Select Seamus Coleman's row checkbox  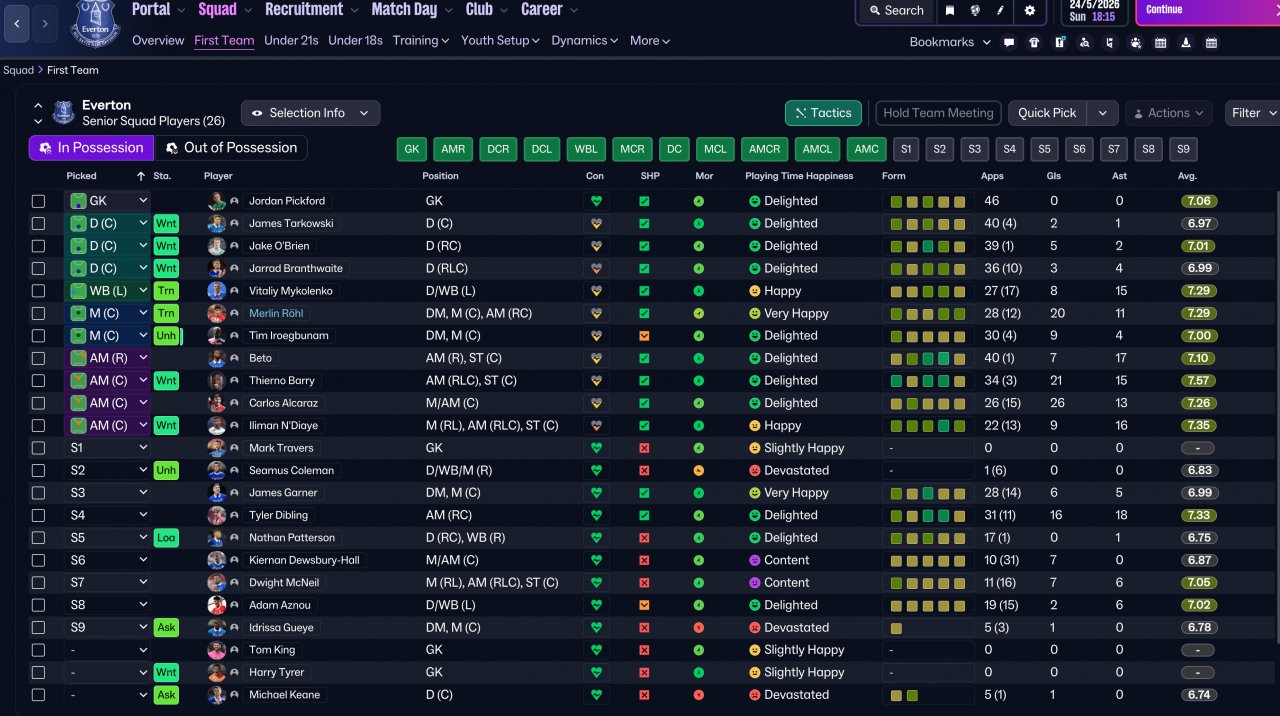point(38,471)
